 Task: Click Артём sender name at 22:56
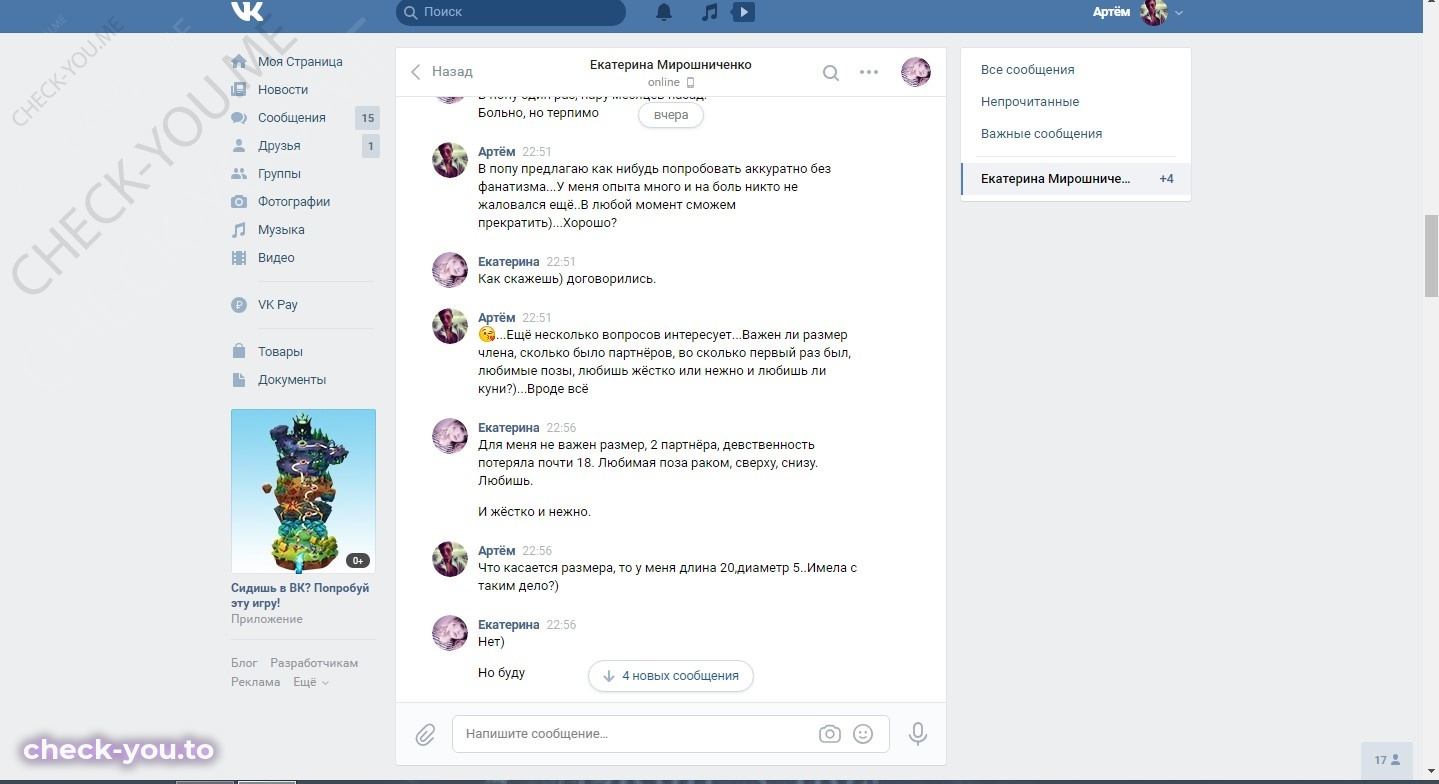pyautogui.click(x=497, y=551)
